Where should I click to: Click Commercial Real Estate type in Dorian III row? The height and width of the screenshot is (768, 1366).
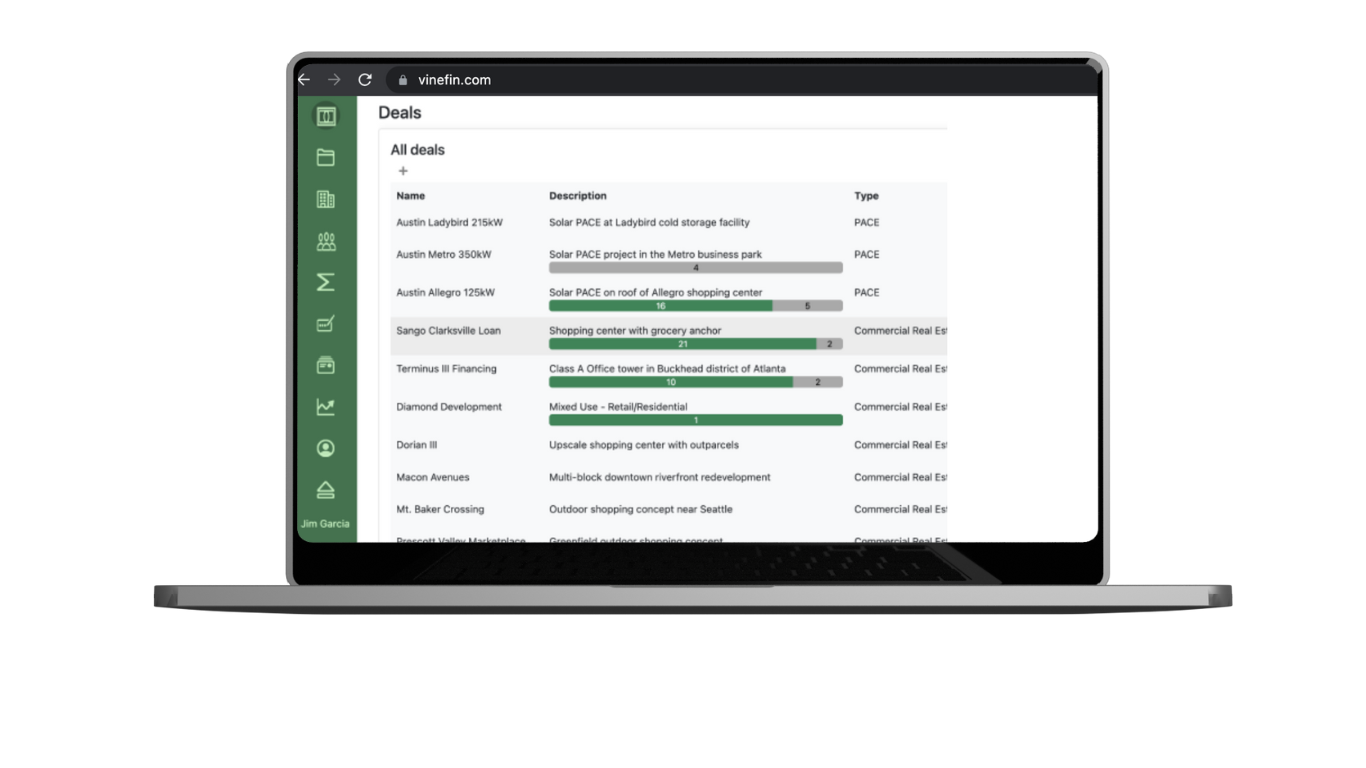(900, 445)
